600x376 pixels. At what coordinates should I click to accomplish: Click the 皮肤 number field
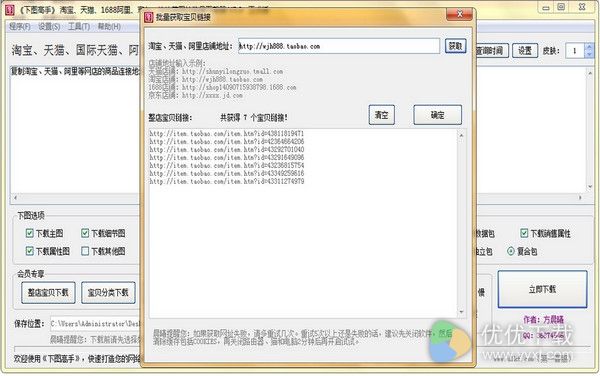[x=575, y=50]
